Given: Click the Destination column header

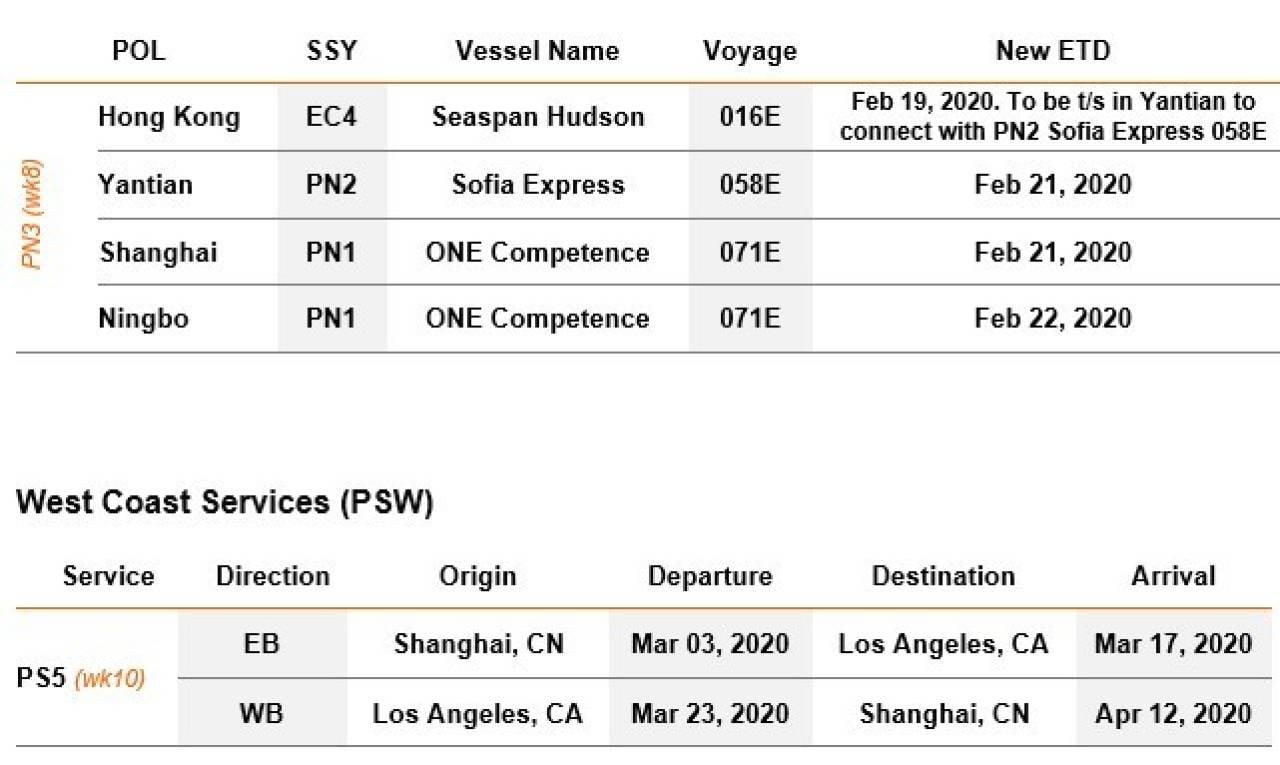Looking at the screenshot, I should 943,576.
